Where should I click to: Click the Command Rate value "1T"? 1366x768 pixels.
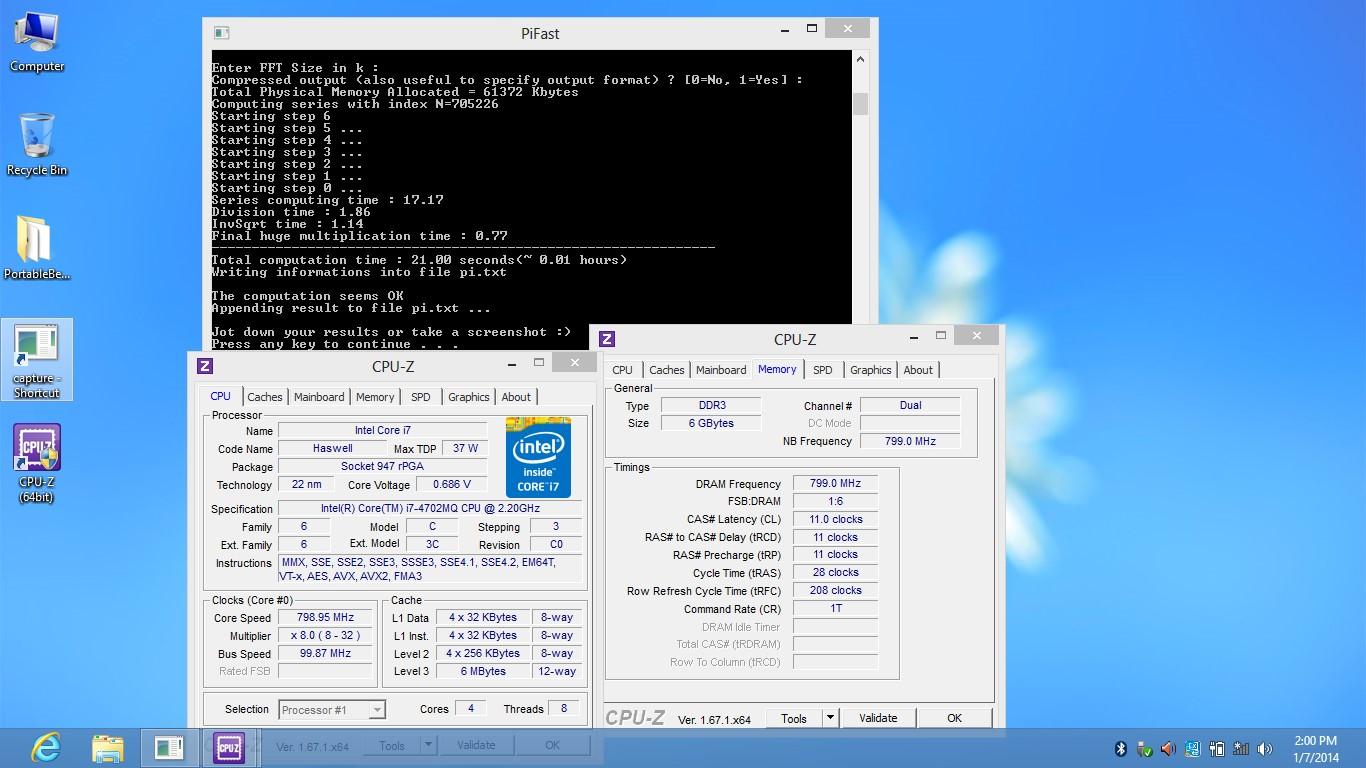click(835, 609)
